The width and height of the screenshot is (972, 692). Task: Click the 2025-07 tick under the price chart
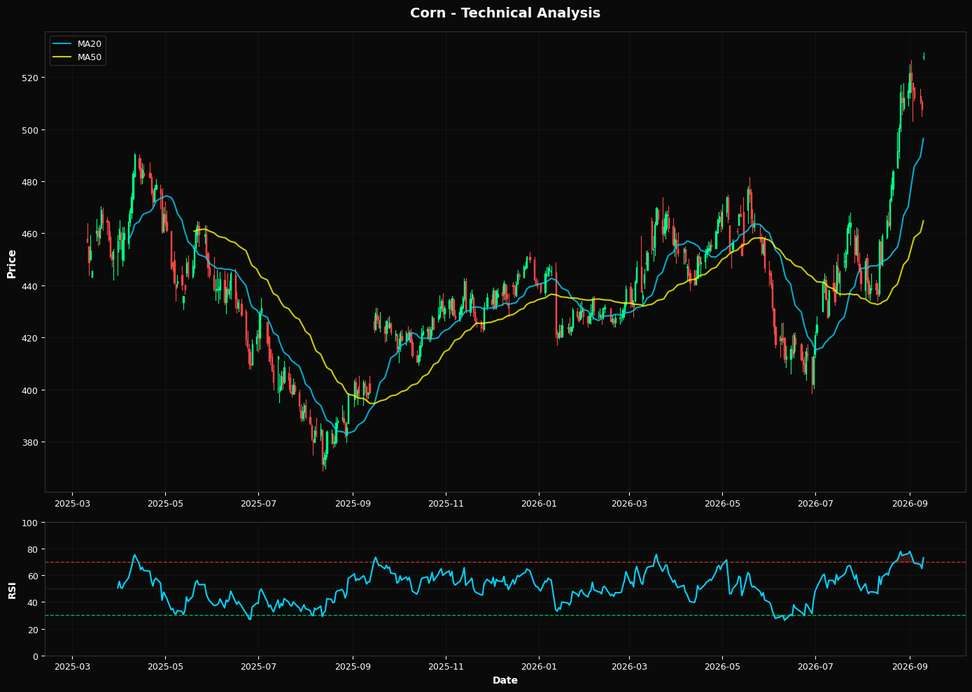(258, 503)
